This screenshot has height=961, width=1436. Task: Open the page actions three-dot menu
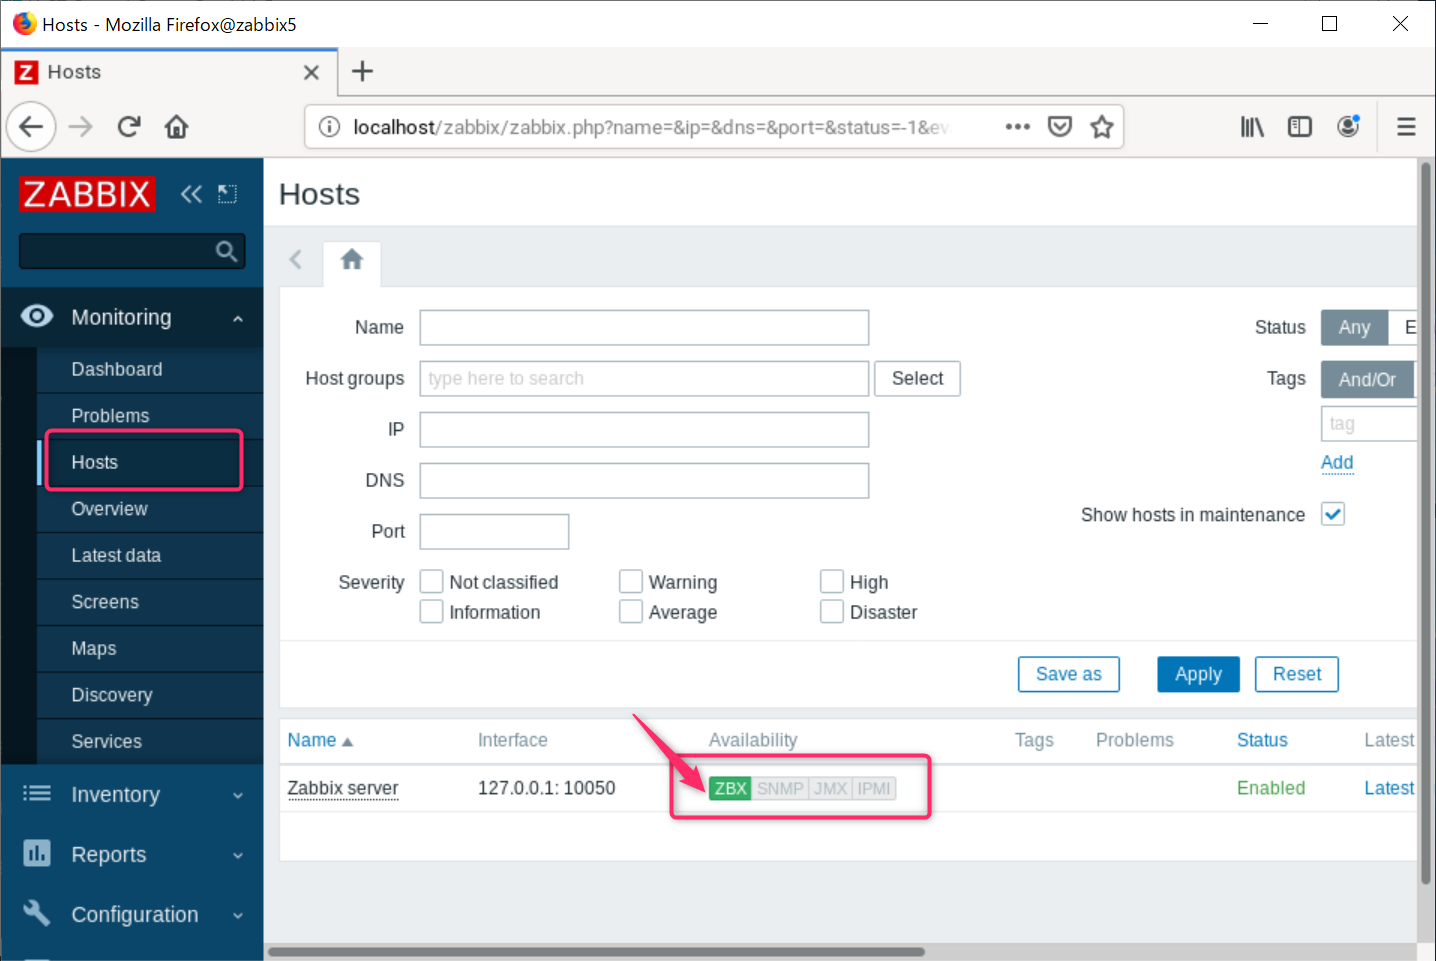(1018, 127)
